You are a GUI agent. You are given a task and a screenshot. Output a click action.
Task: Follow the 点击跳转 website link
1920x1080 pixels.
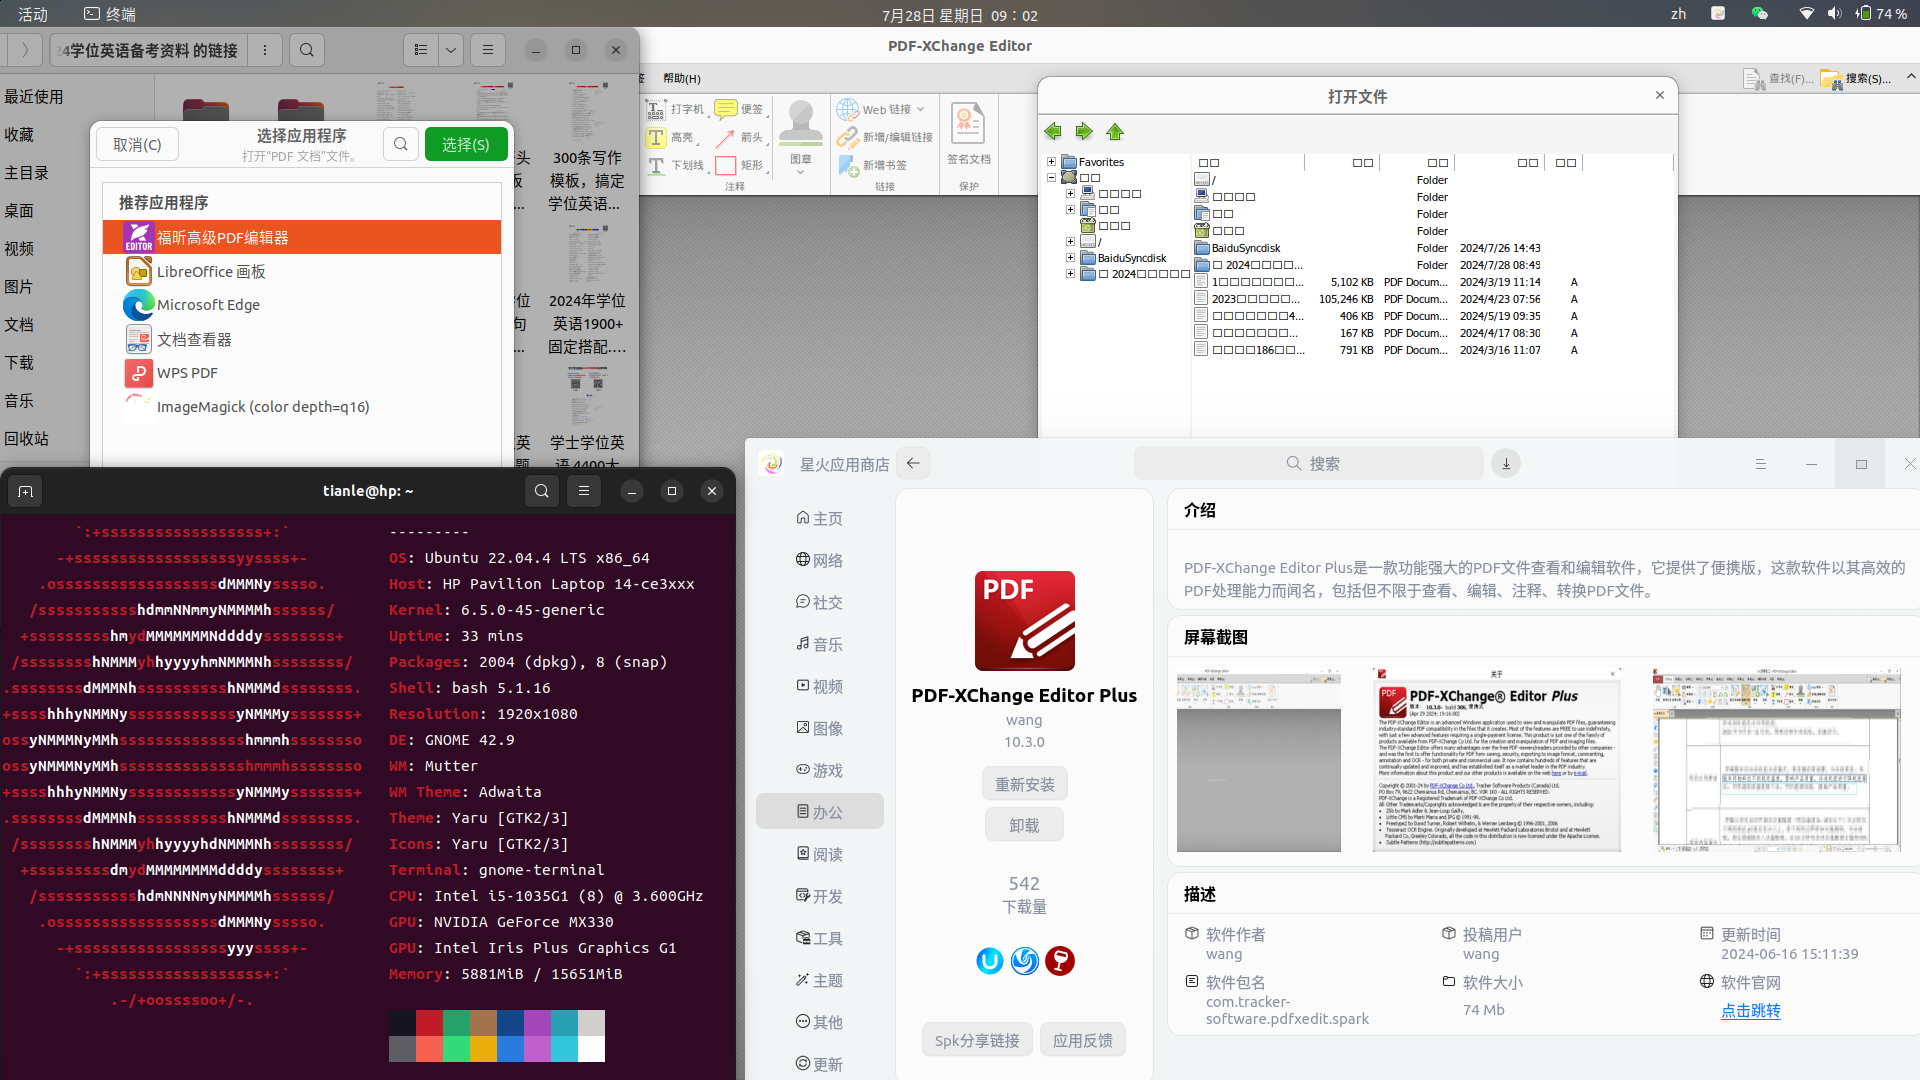coord(1750,1011)
